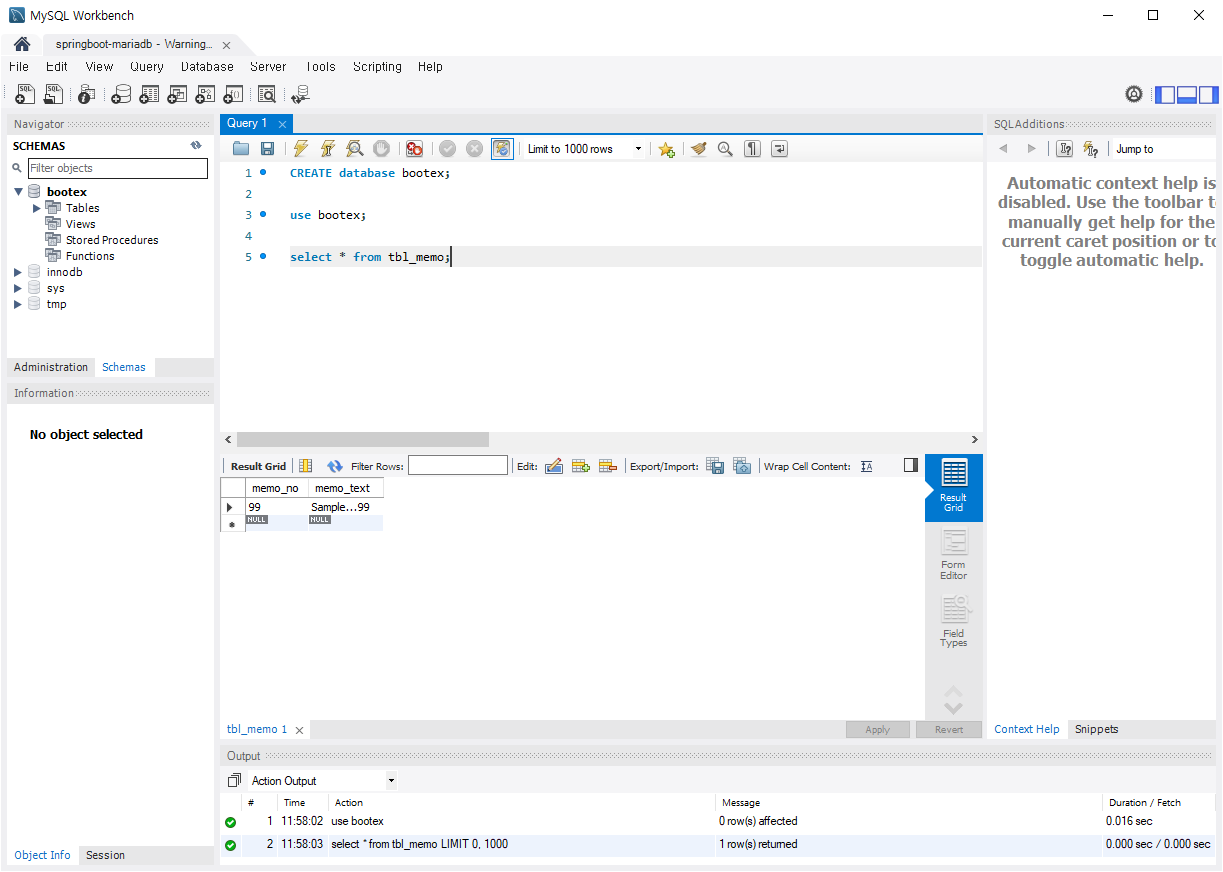Delete selected rows in the result grid
The image size is (1223, 872).
click(607, 466)
